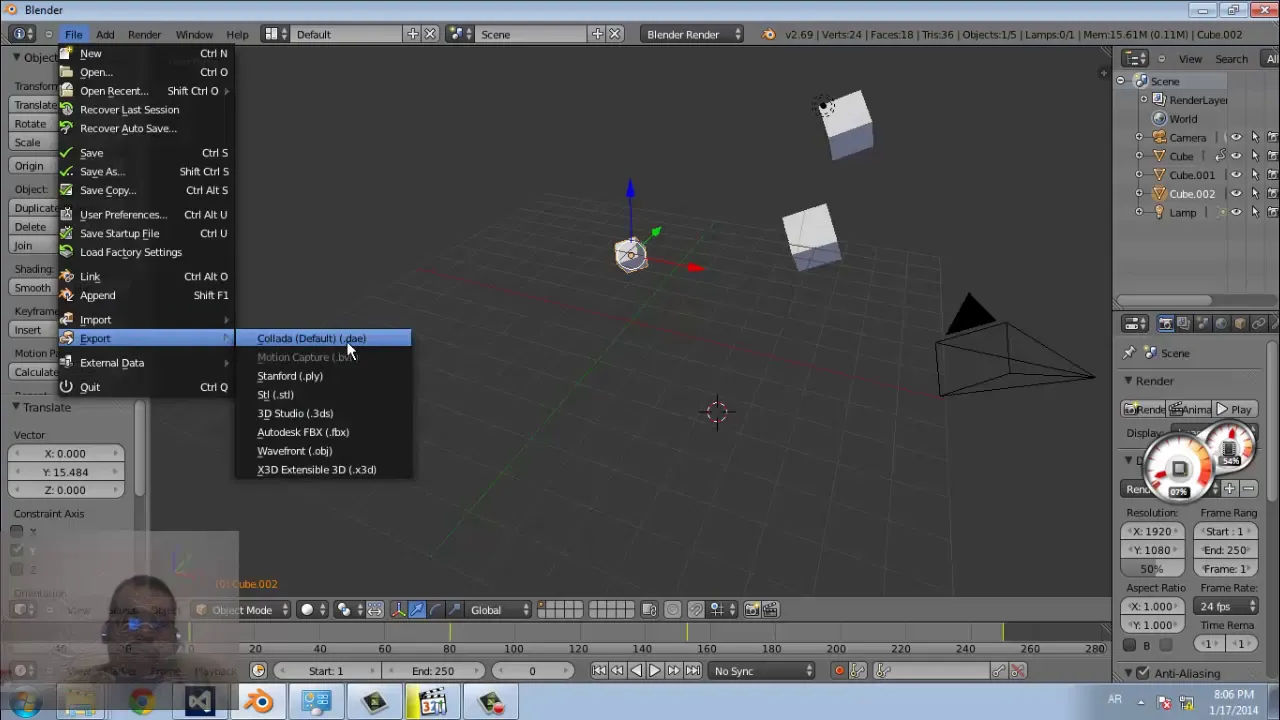The image size is (1280, 720).
Task: Toggle the 3D manipulator widget icon
Action: pyautogui.click(x=398, y=610)
